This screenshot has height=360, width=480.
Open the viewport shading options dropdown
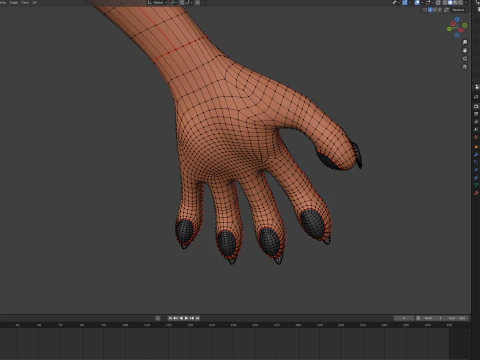tap(466, 2)
